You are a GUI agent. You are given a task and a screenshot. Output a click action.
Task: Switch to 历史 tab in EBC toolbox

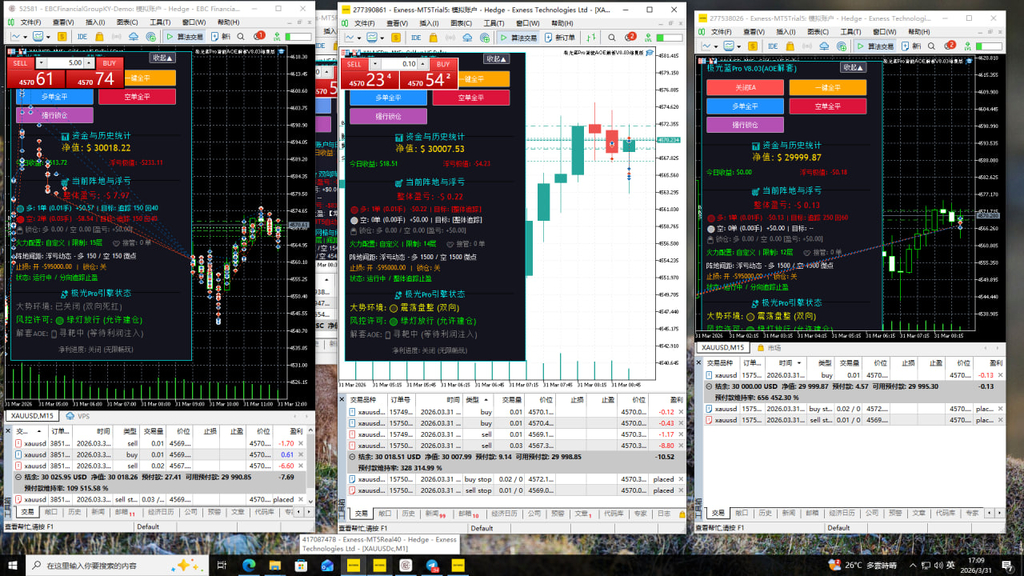pyautogui.click(x=74, y=512)
